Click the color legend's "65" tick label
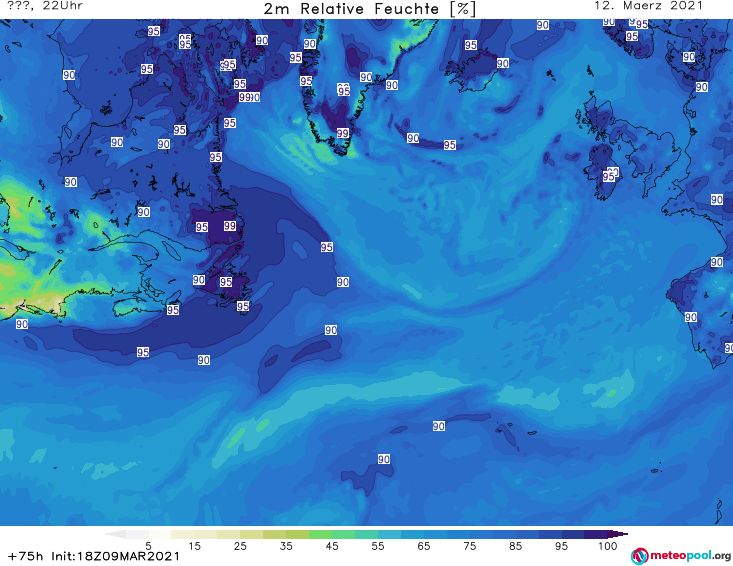This screenshot has height=566, width=733. click(x=424, y=546)
